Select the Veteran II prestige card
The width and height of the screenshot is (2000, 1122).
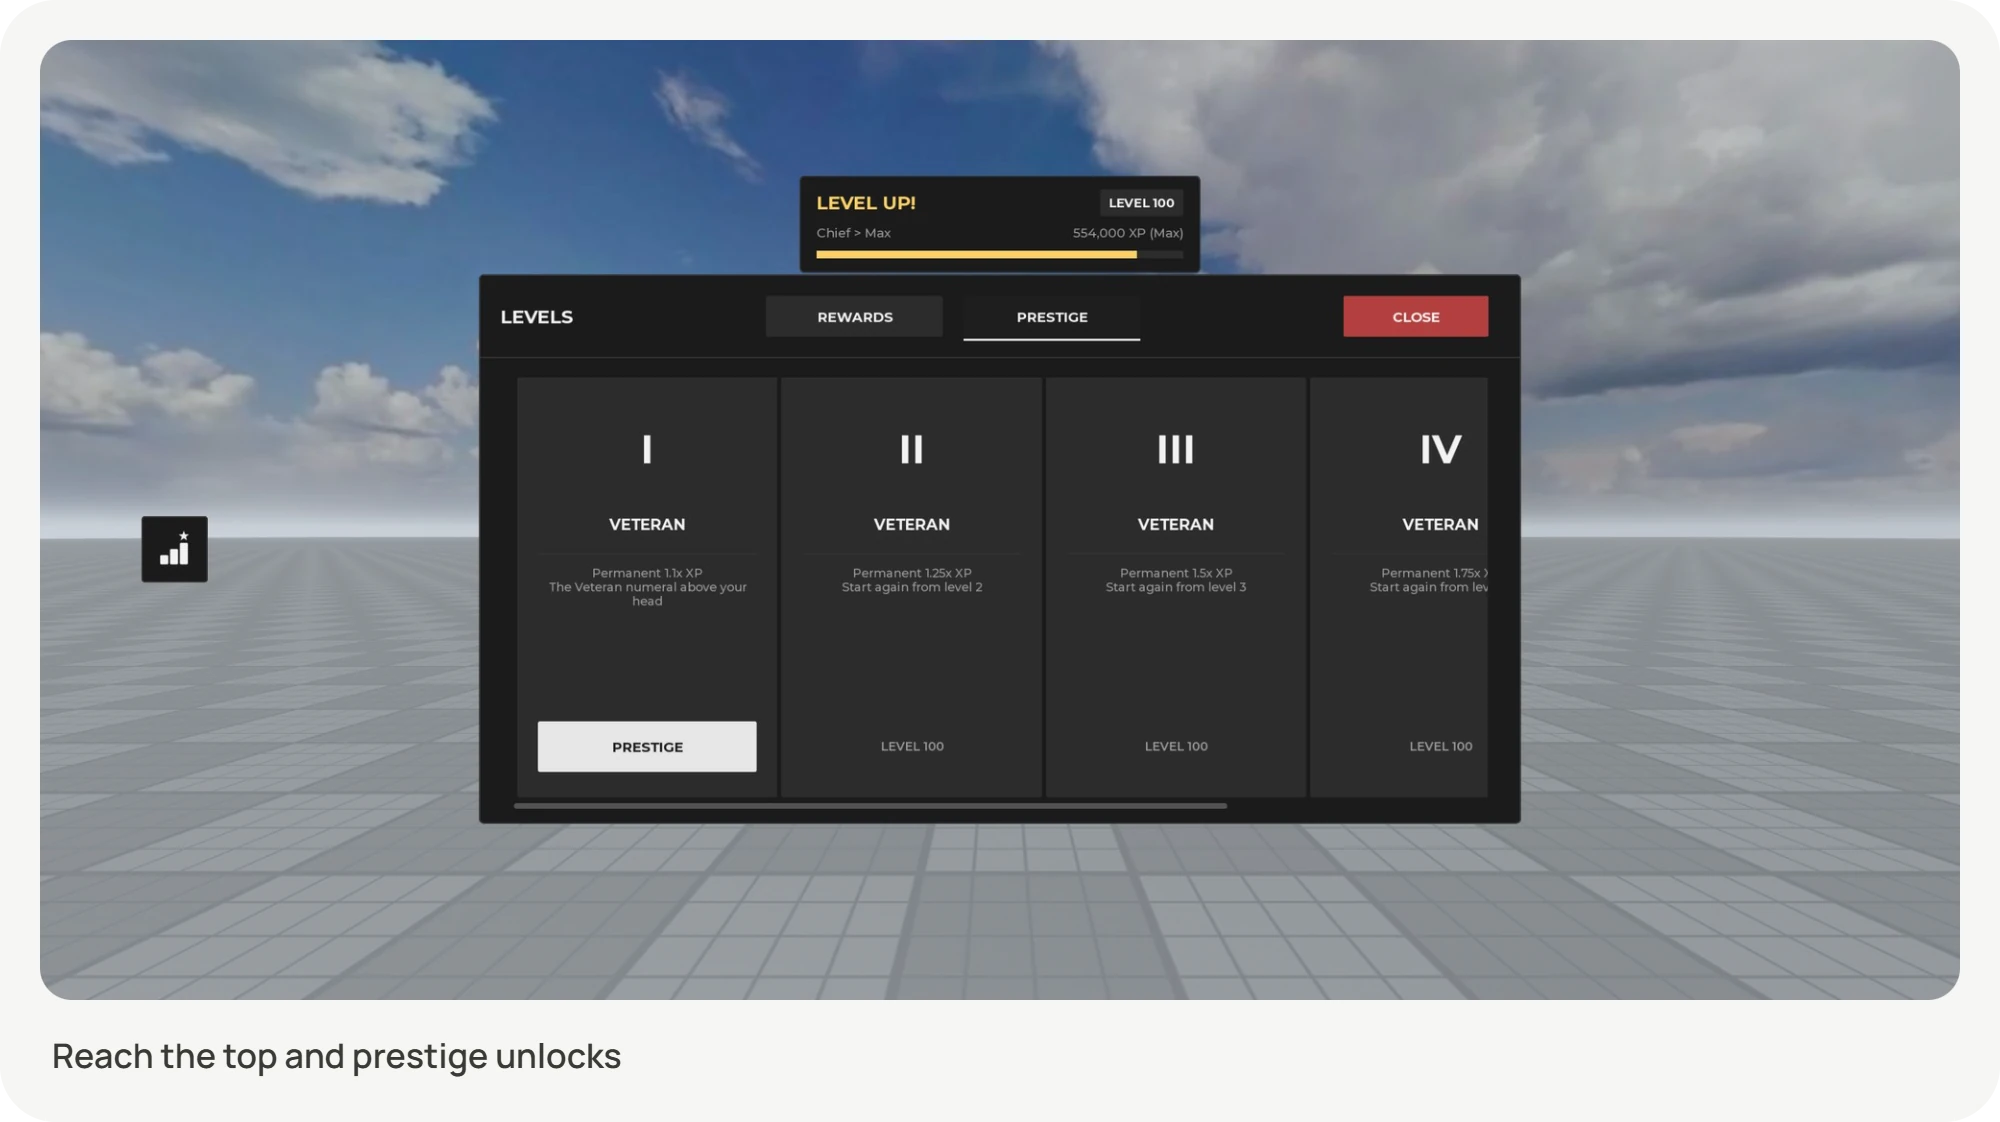pyautogui.click(x=911, y=587)
